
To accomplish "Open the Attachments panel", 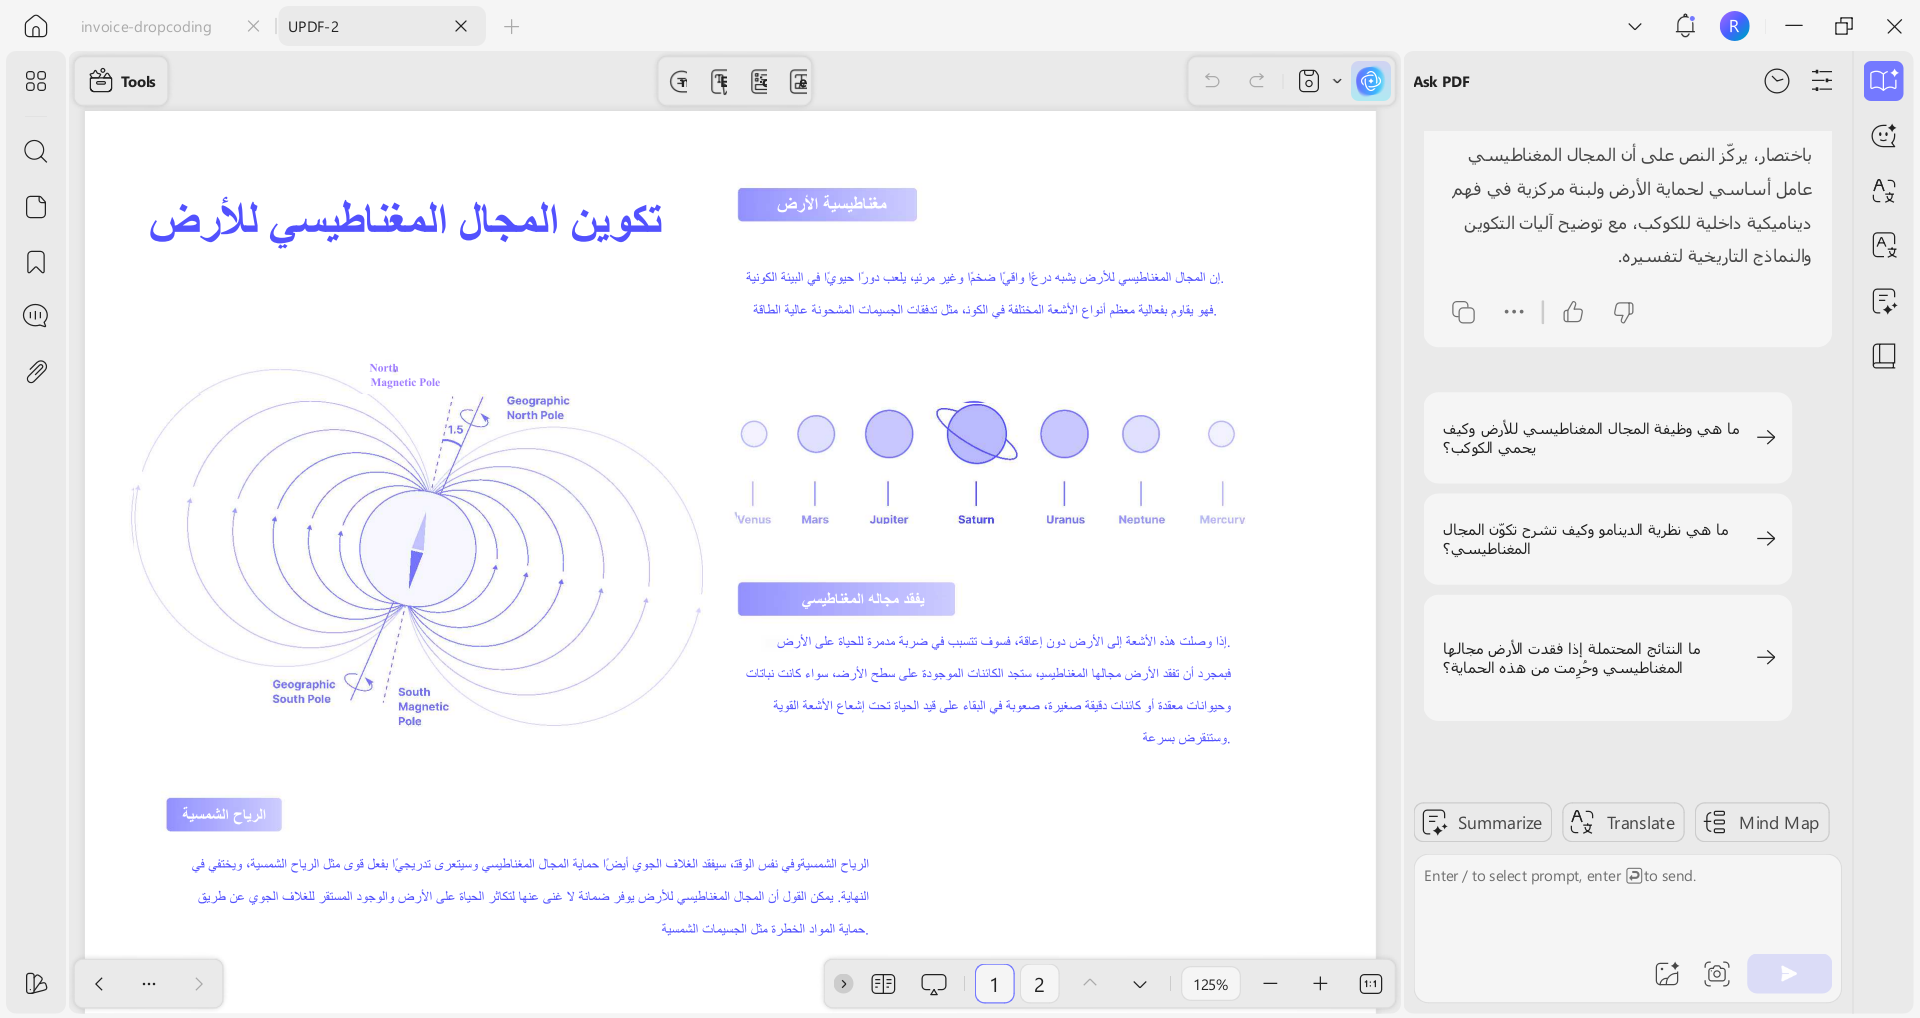I will [x=36, y=371].
